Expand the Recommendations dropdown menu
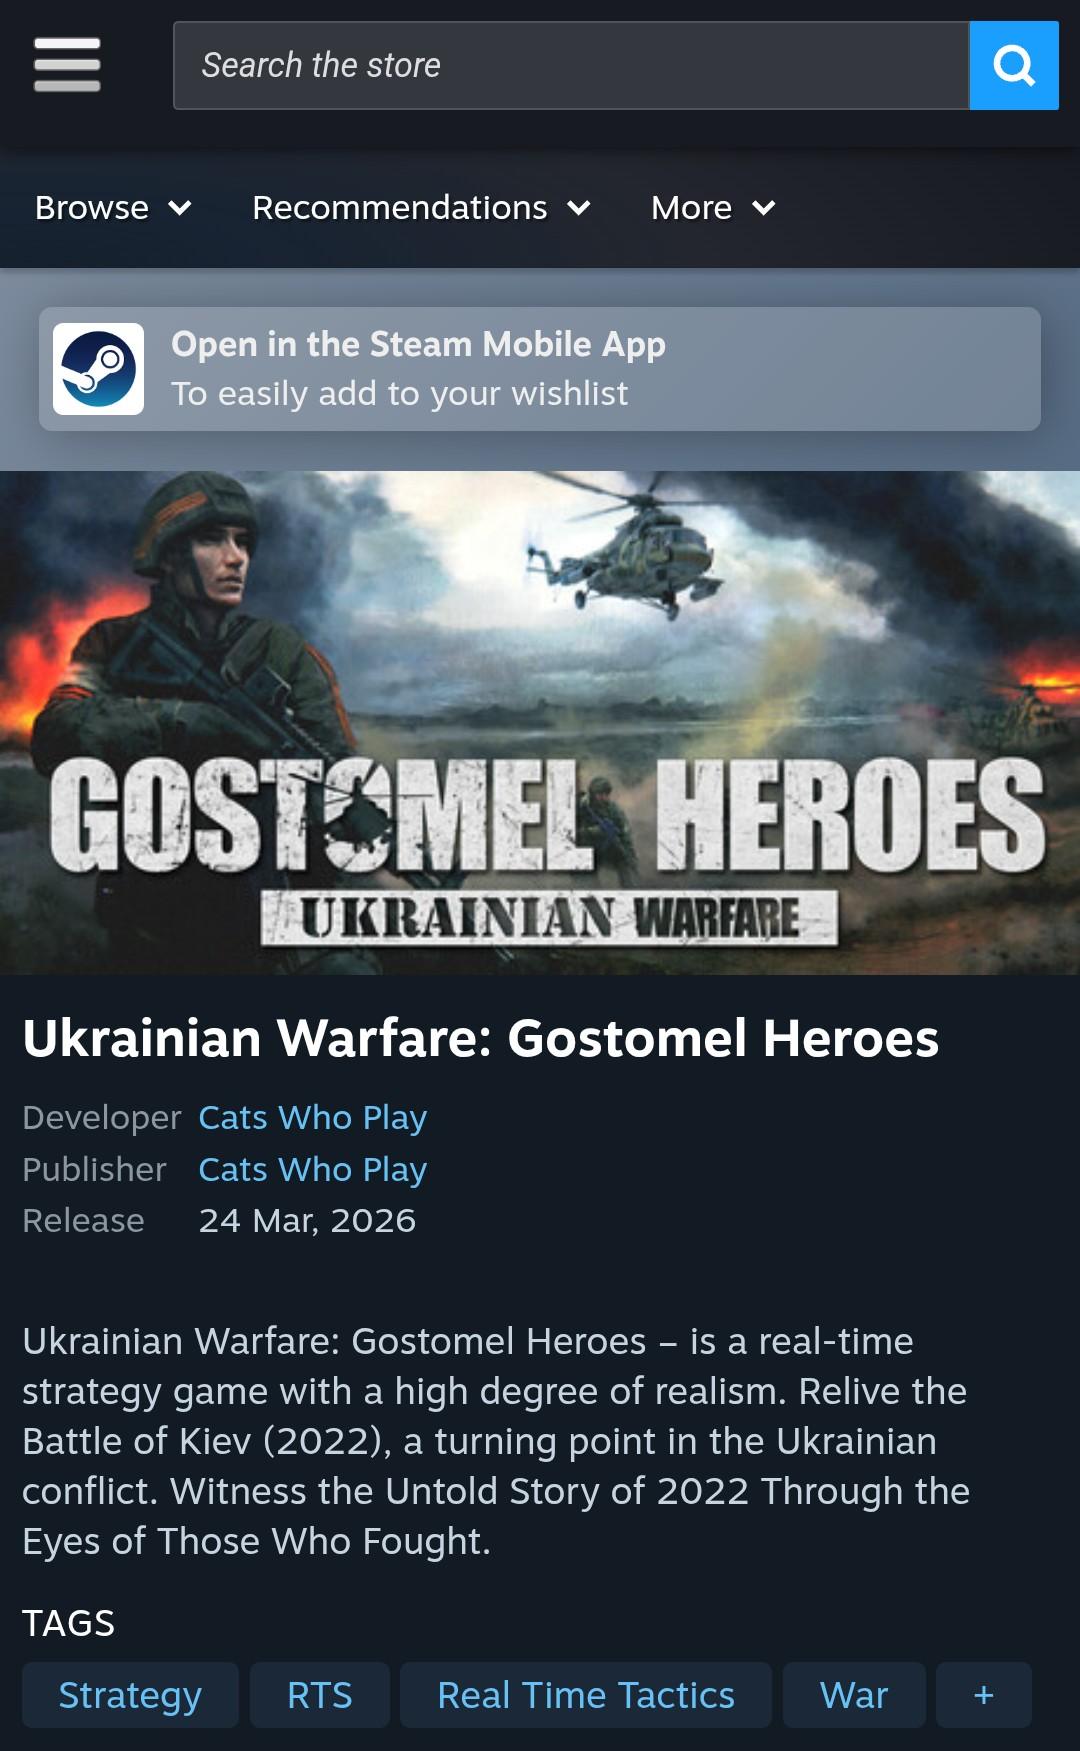Image resolution: width=1080 pixels, height=1751 pixels. [x=421, y=208]
